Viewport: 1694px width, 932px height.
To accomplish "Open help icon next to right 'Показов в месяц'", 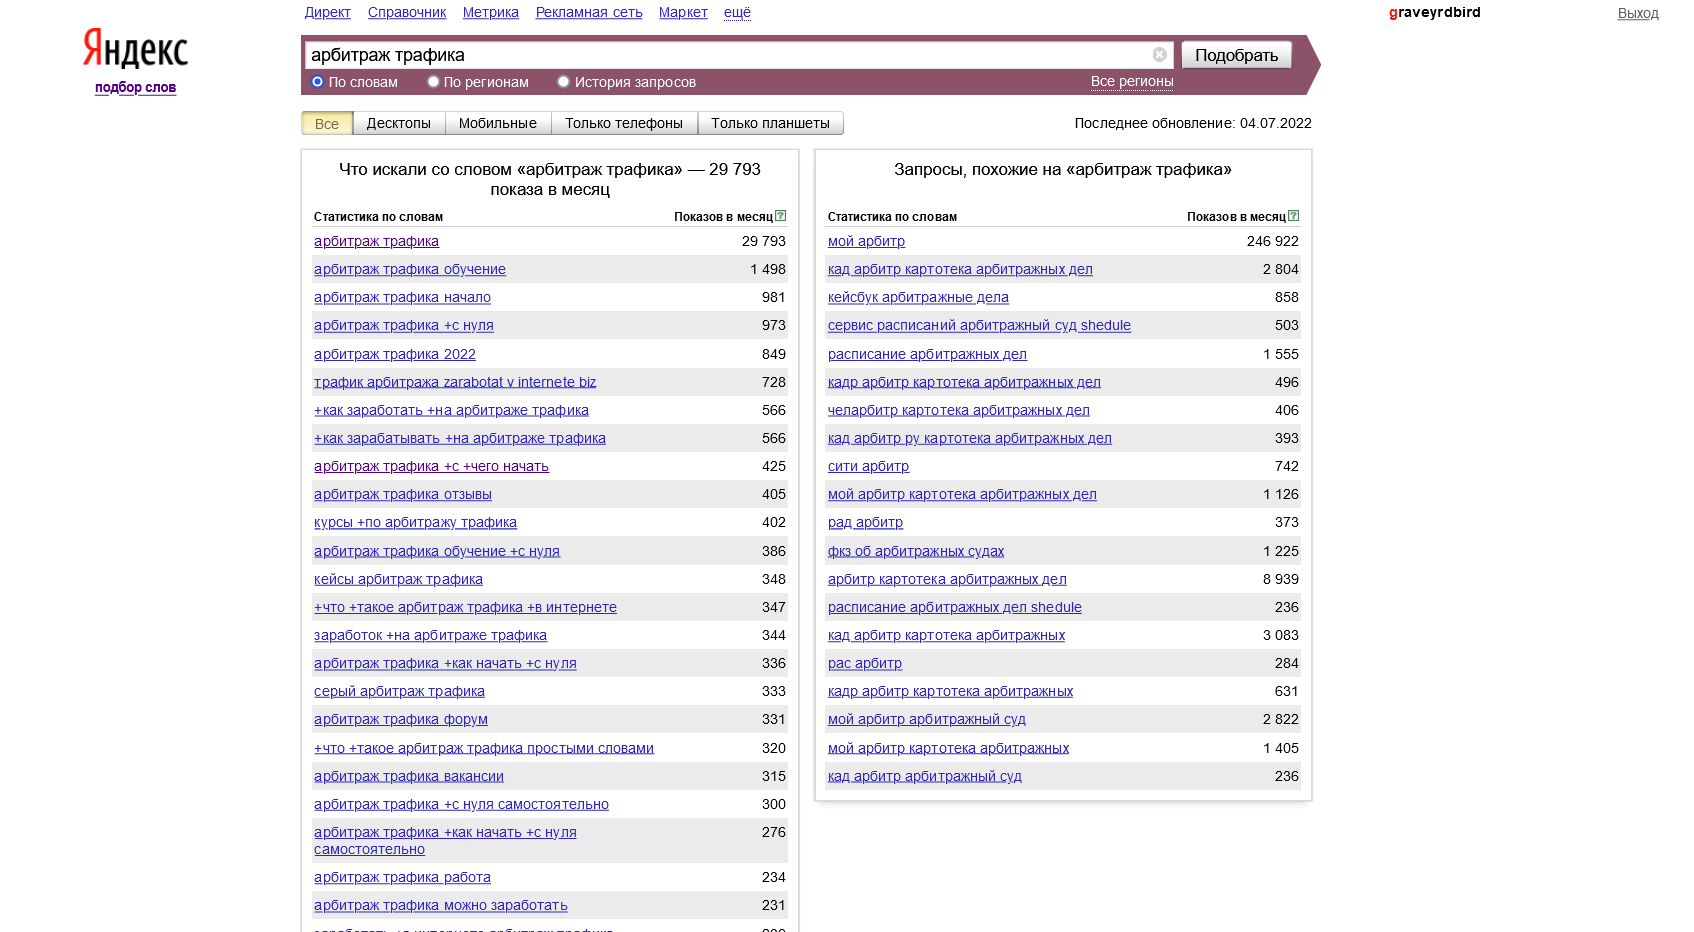I will (x=1294, y=216).
